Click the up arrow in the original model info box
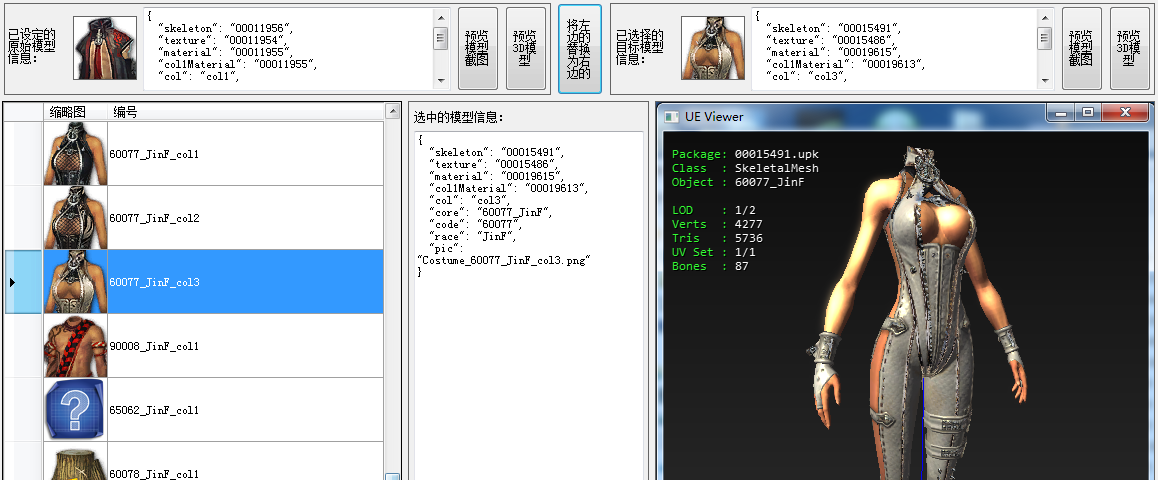The height and width of the screenshot is (480, 1158). [441, 17]
